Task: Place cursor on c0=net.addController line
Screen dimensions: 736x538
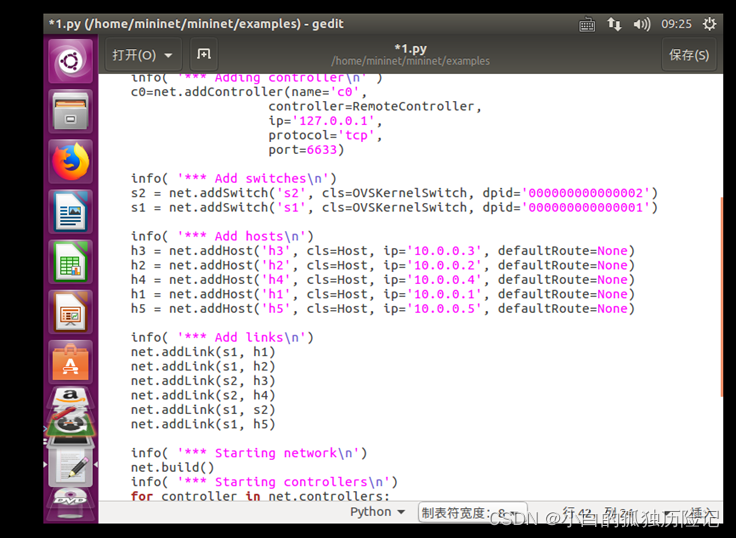Action: click(248, 92)
